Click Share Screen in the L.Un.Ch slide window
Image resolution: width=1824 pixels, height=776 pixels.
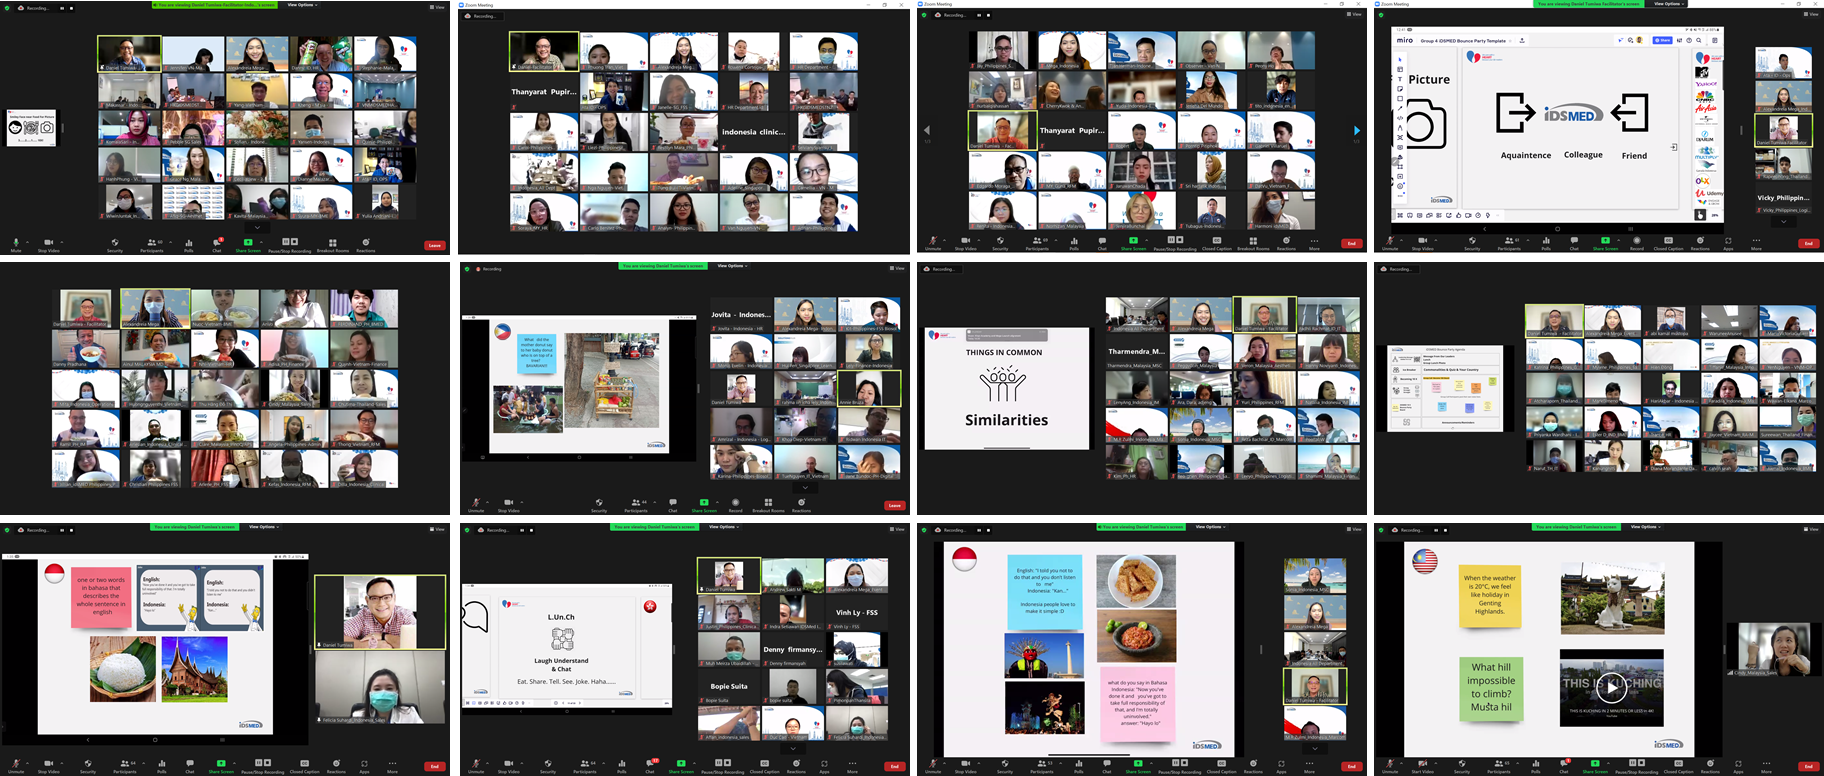coord(681,767)
